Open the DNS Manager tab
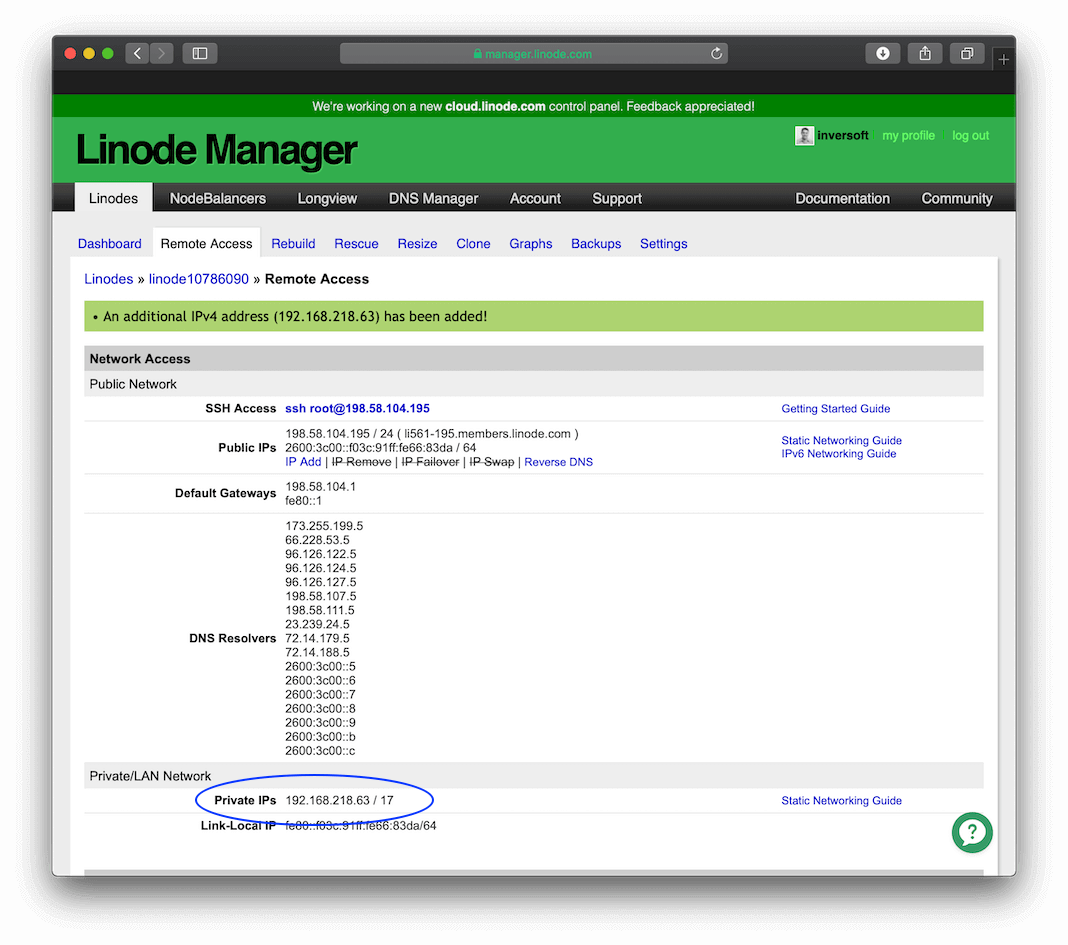This screenshot has width=1068, height=945. pyautogui.click(x=433, y=198)
